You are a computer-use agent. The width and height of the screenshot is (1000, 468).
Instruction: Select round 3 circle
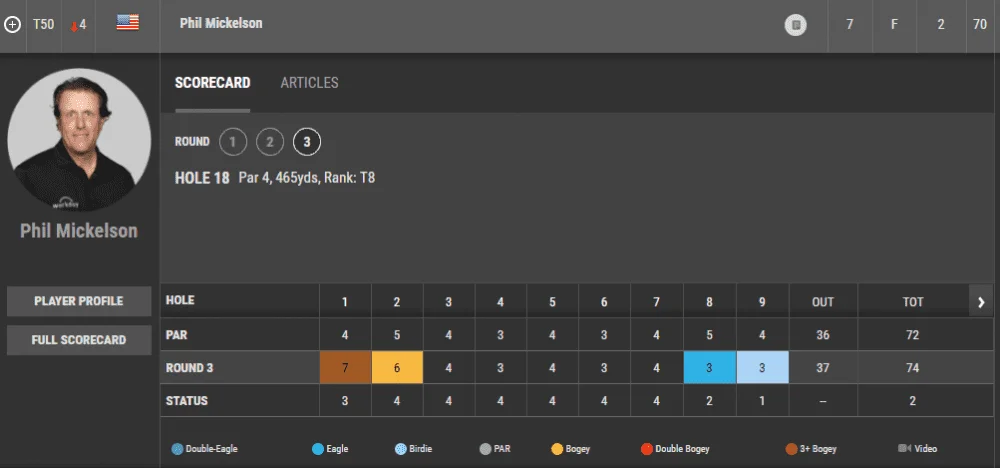pyautogui.click(x=307, y=142)
